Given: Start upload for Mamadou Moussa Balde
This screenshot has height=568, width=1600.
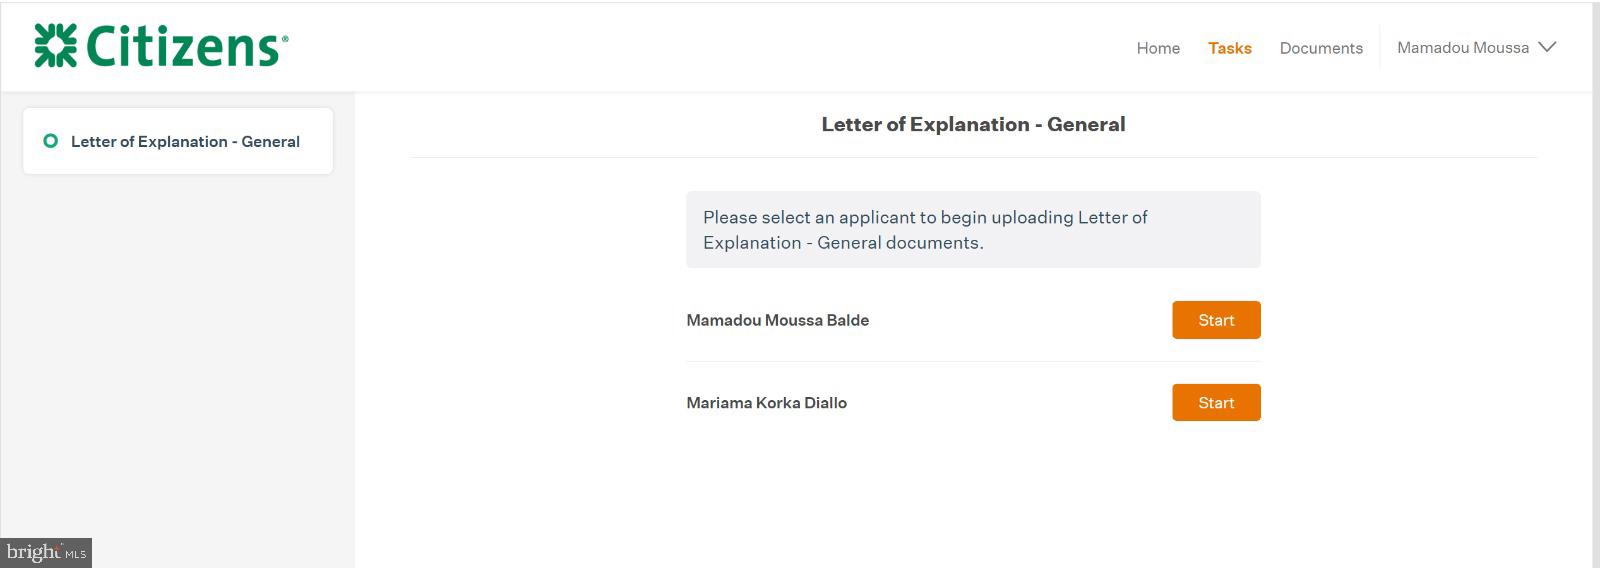Looking at the screenshot, I should pyautogui.click(x=1216, y=320).
